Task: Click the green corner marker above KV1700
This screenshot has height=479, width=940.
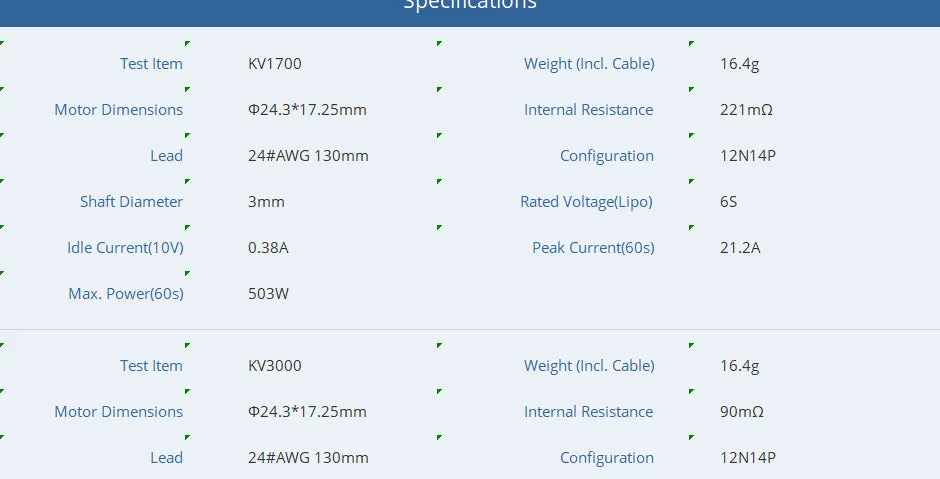Action: coord(188,43)
